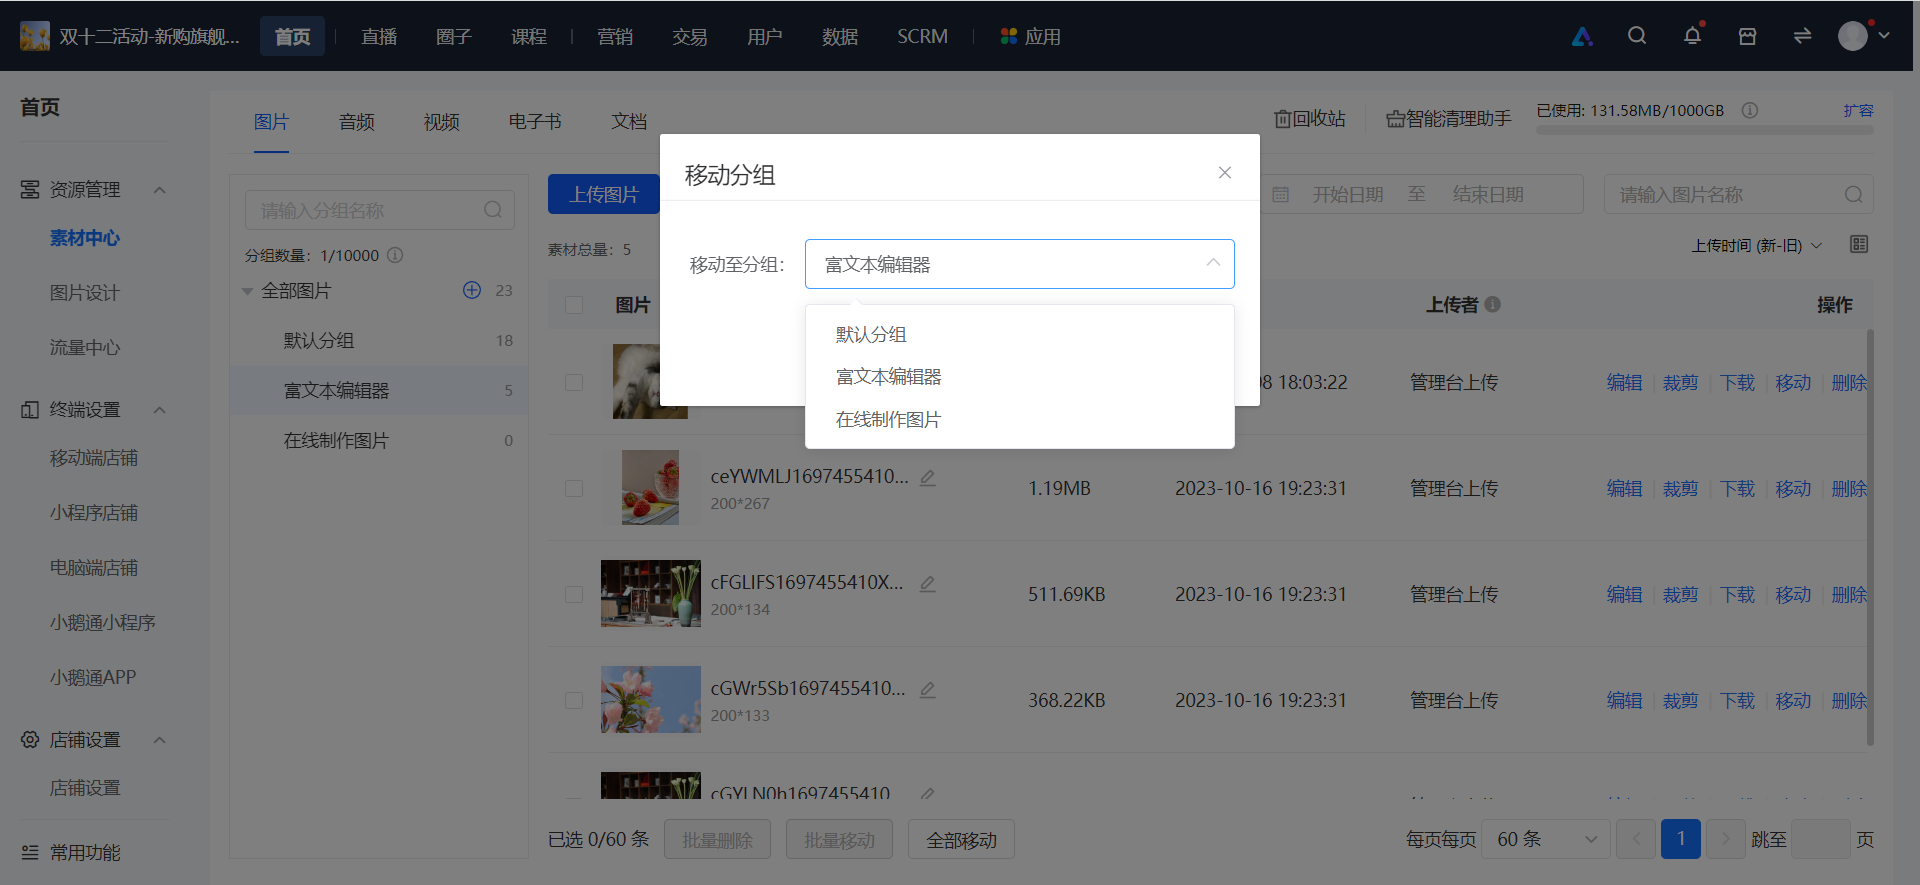Switch to the 电子书 tab
This screenshot has width=1920, height=885.
(x=535, y=121)
